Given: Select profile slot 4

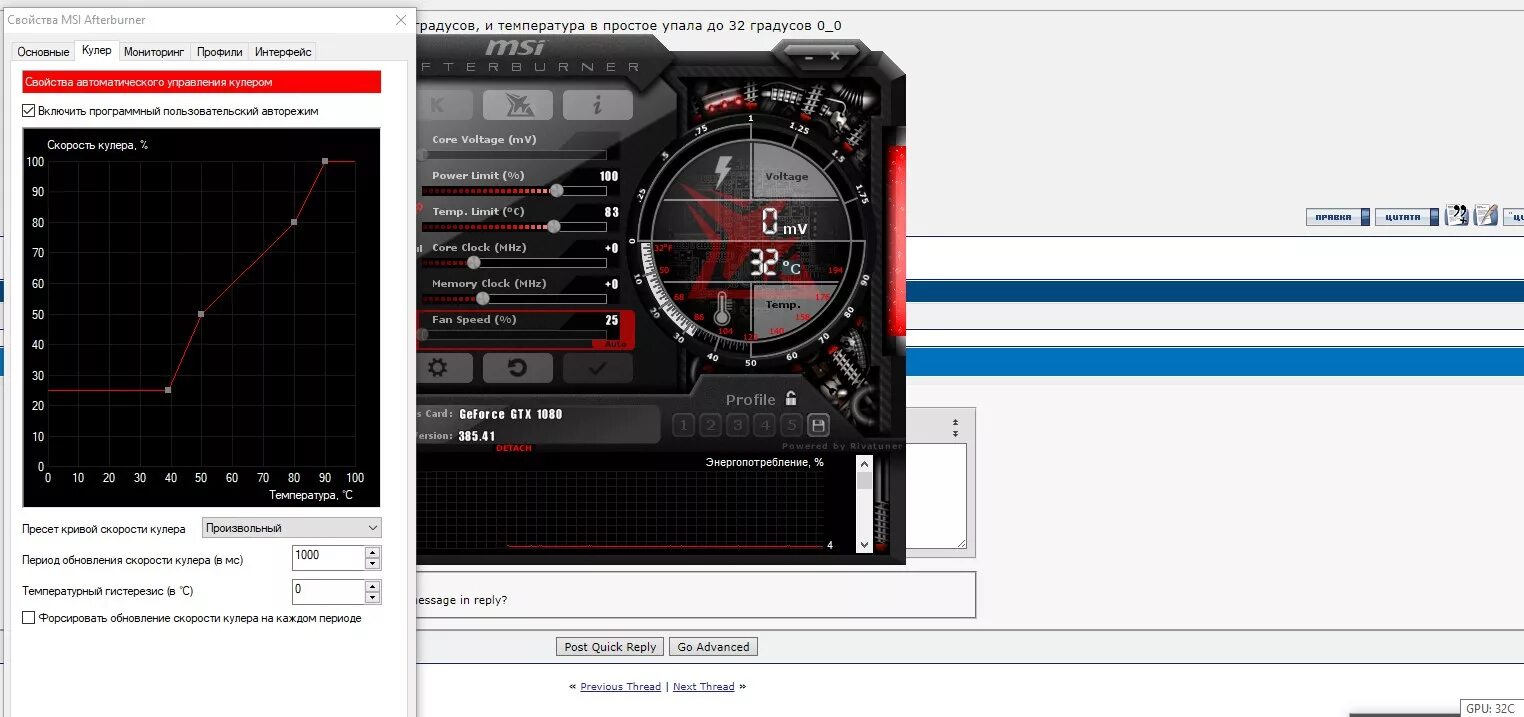Looking at the screenshot, I should tap(764, 425).
